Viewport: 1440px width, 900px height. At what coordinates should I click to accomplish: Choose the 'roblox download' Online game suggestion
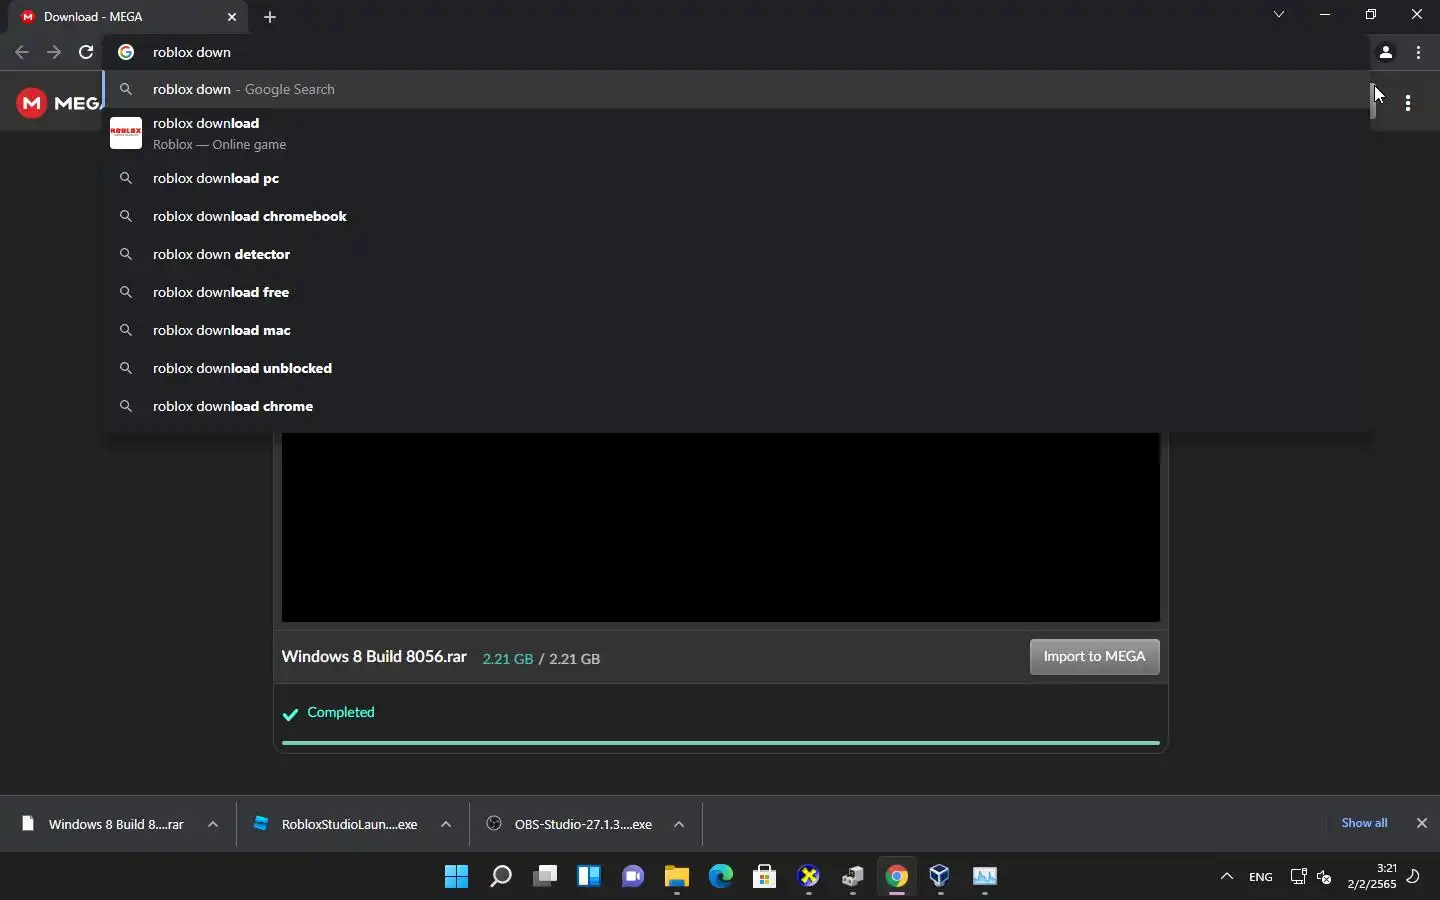735,133
